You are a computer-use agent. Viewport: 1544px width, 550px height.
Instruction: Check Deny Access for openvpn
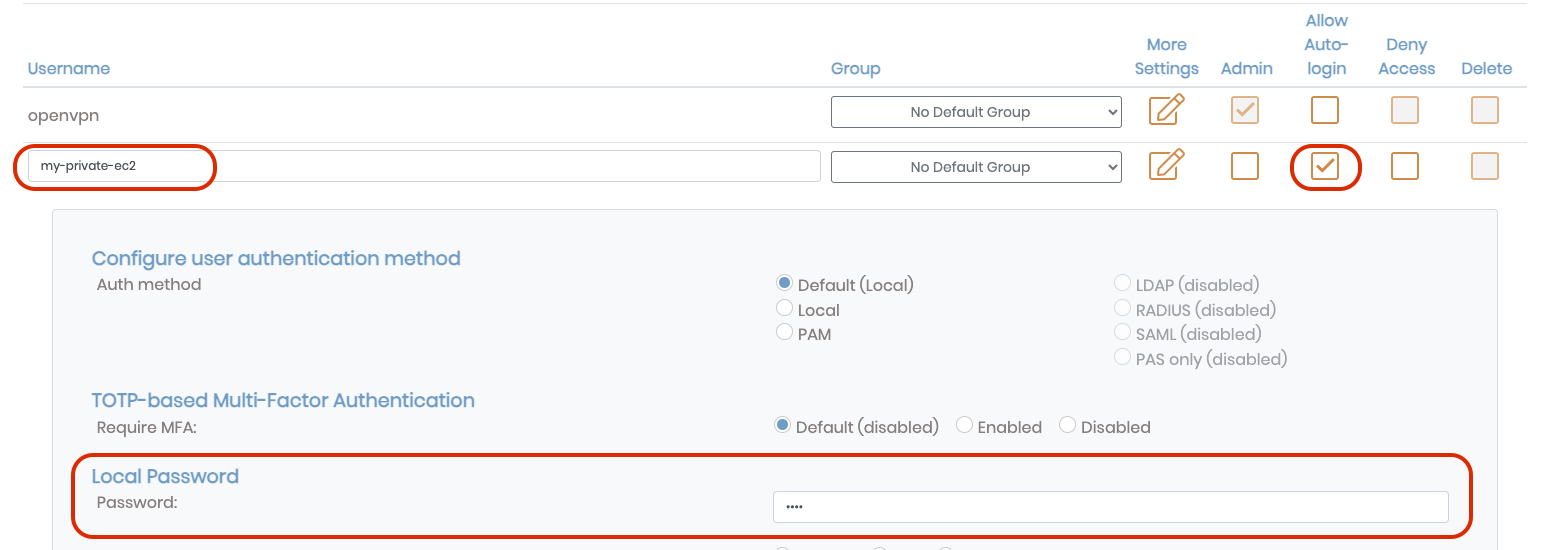1405,110
